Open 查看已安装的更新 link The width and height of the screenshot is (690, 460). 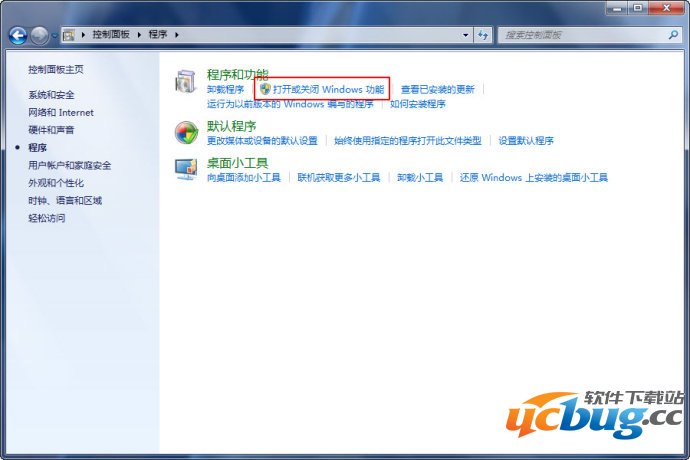[438, 89]
